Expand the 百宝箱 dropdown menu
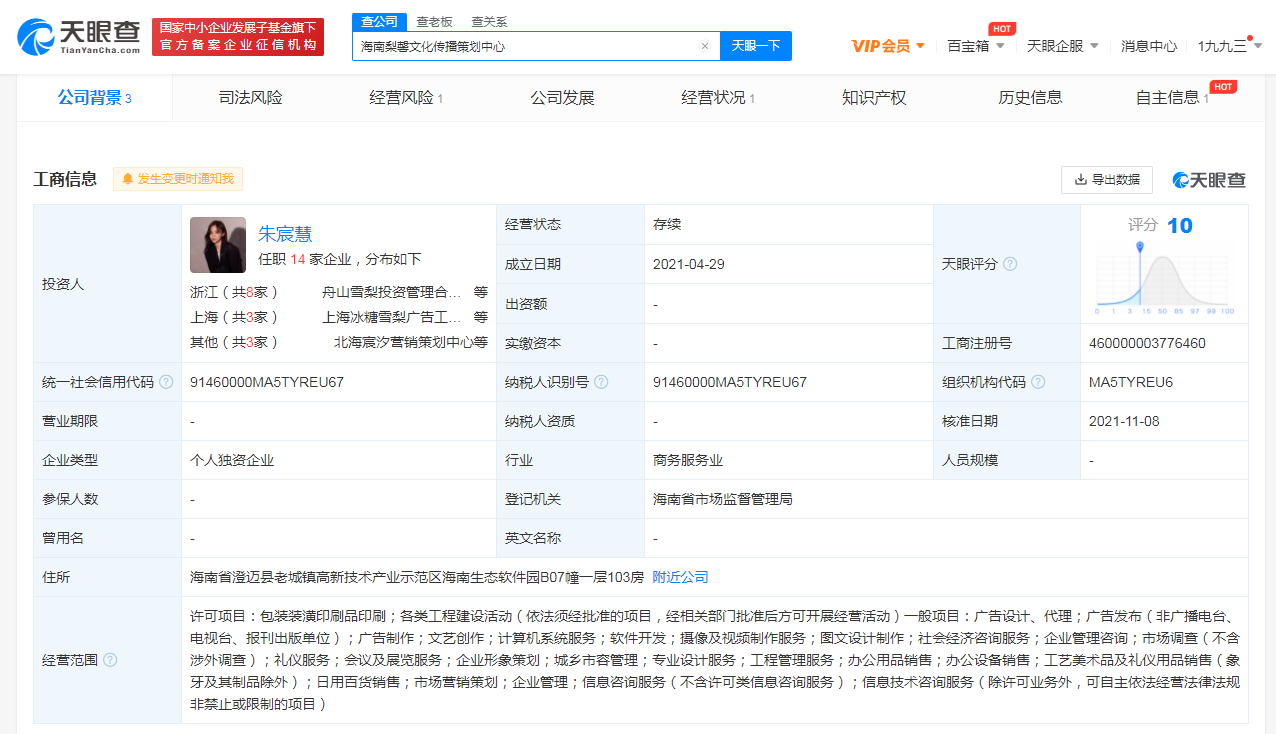 pyautogui.click(x=976, y=46)
